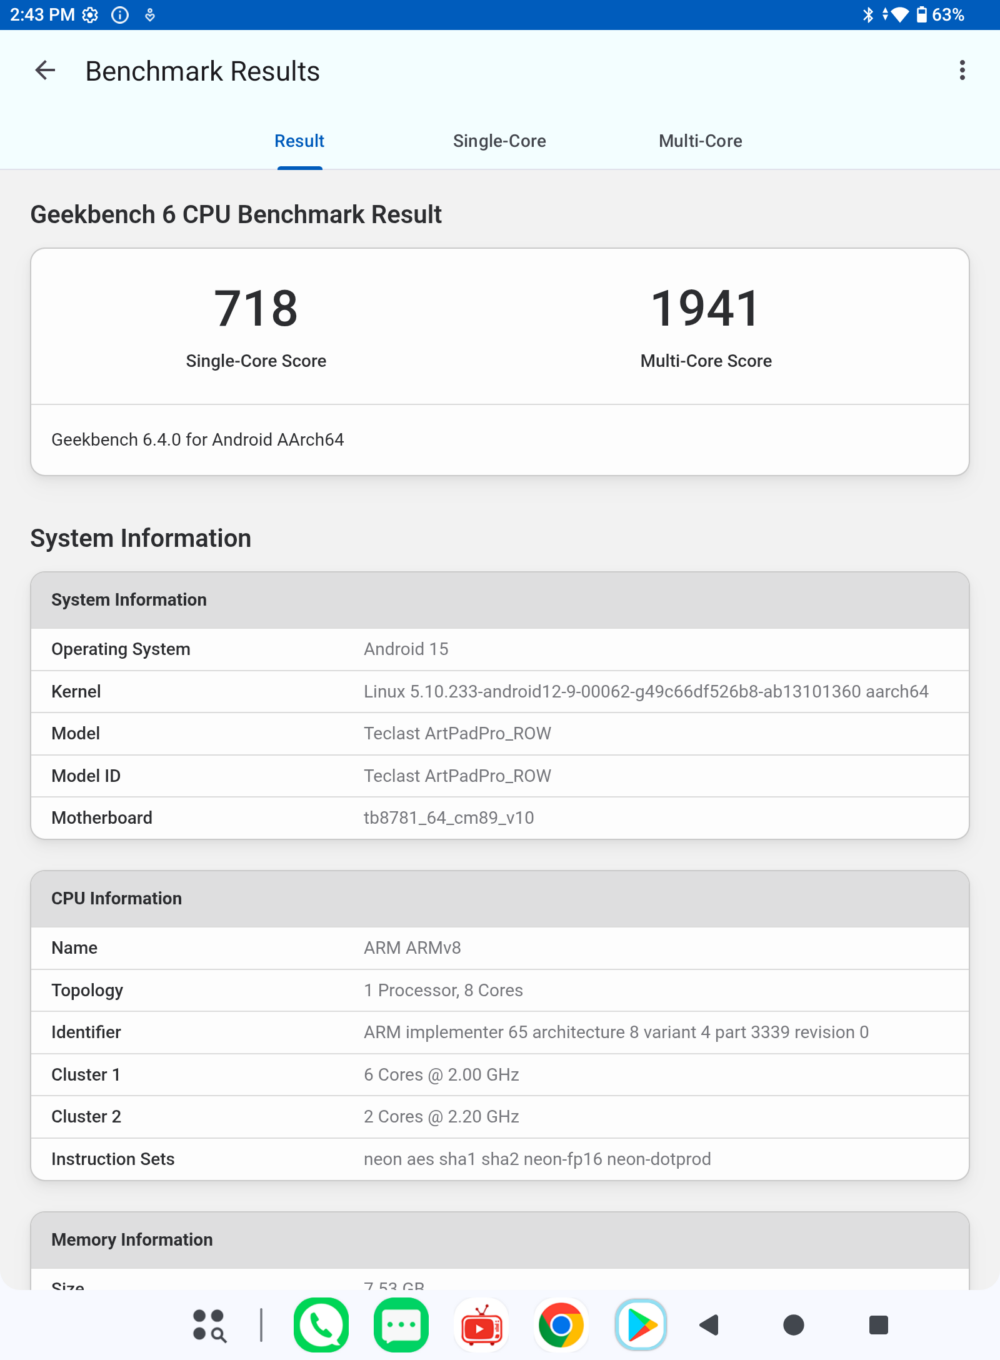This screenshot has width=1000, height=1360.
Task: Open the green Messages app
Action: (401, 1325)
